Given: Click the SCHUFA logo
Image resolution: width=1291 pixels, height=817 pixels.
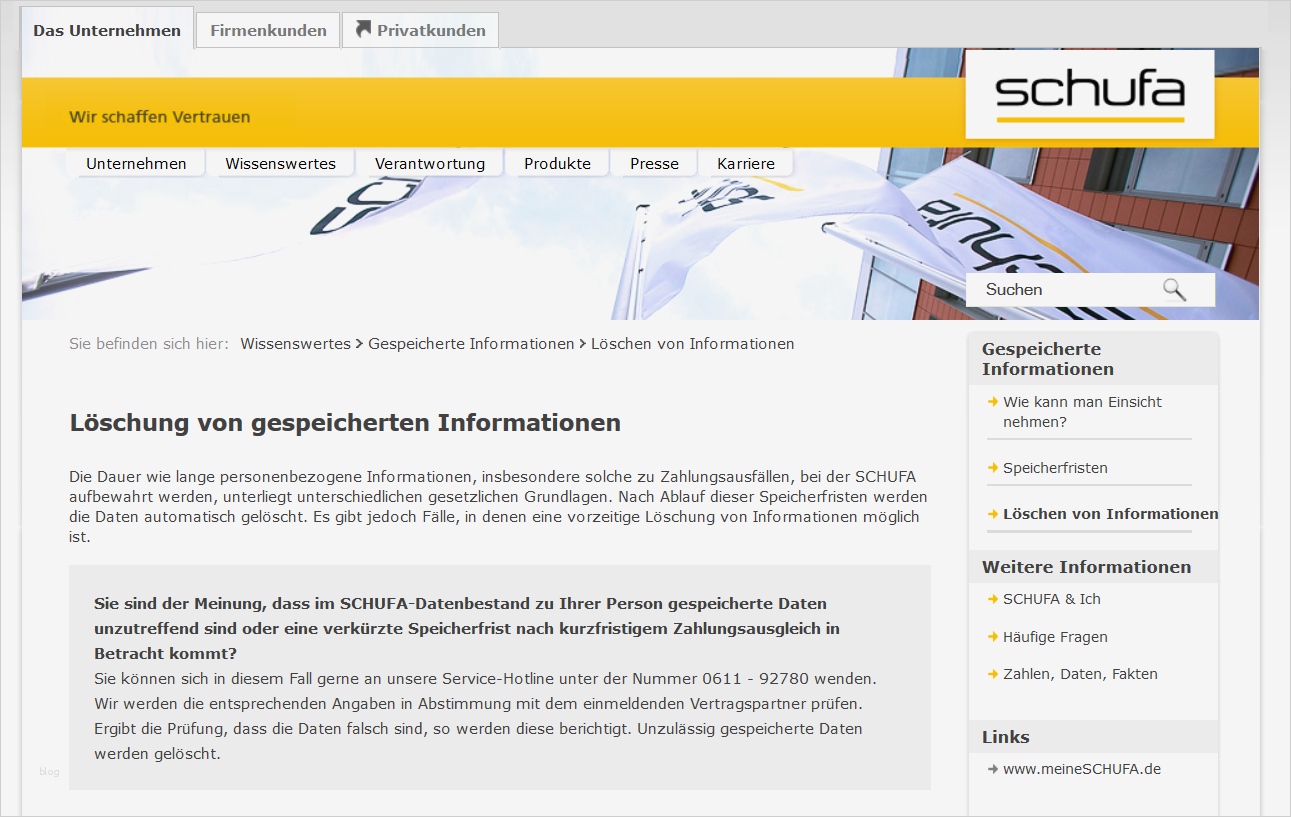Looking at the screenshot, I should point(1089,93).
